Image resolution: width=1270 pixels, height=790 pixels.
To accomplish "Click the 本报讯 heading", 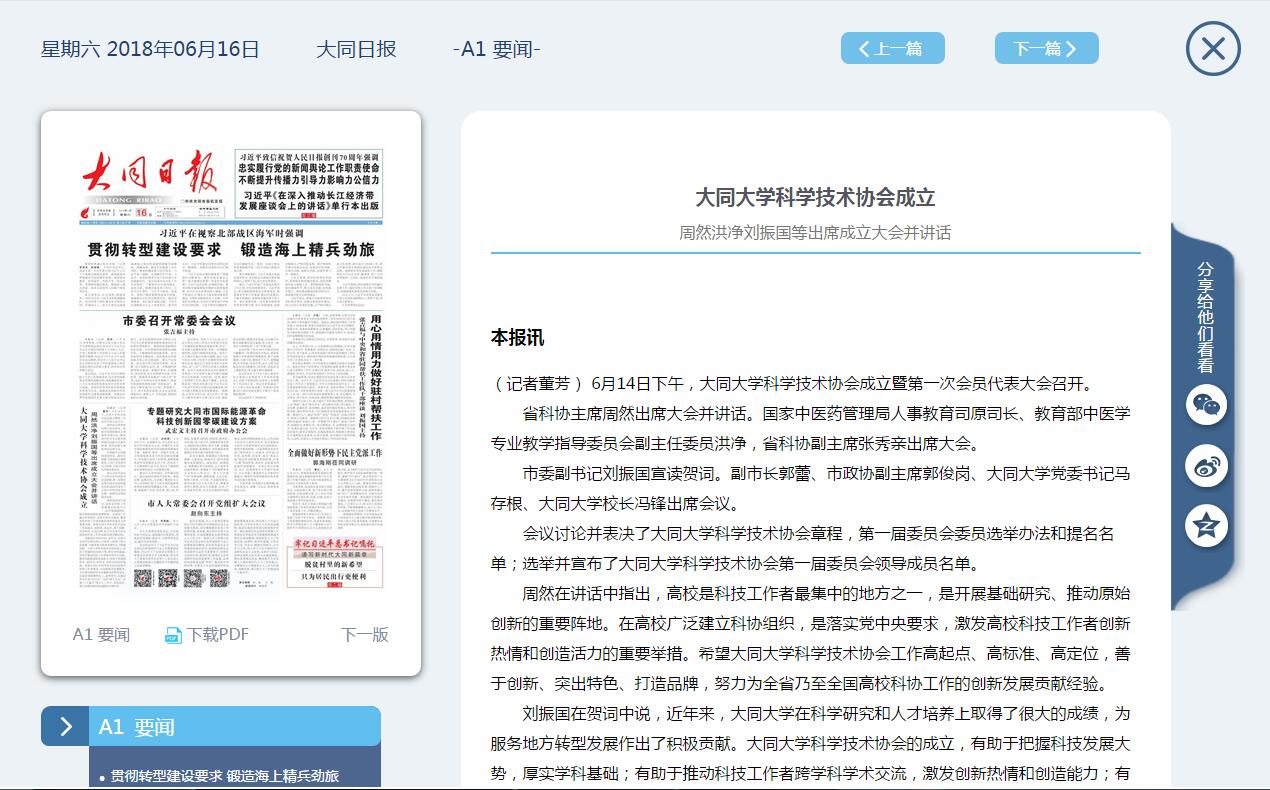I will click(x=517, y=338).
